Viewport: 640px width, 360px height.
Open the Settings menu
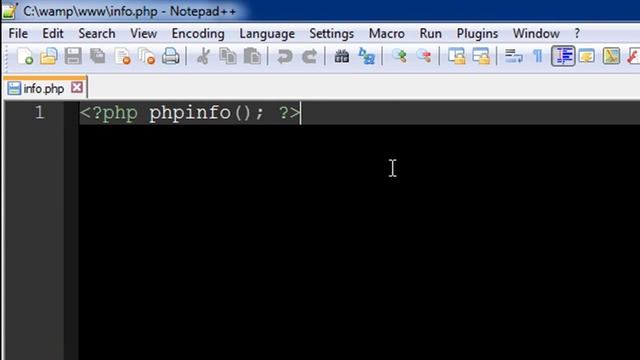tap(331, 33)
